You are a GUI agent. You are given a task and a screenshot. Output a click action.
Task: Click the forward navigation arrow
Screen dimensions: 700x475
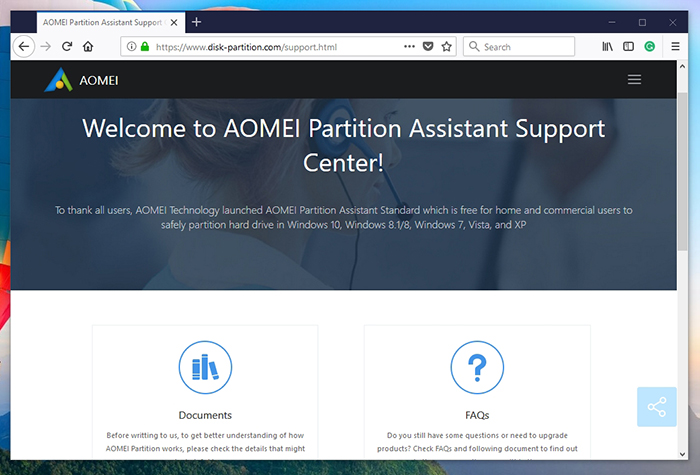46,46
